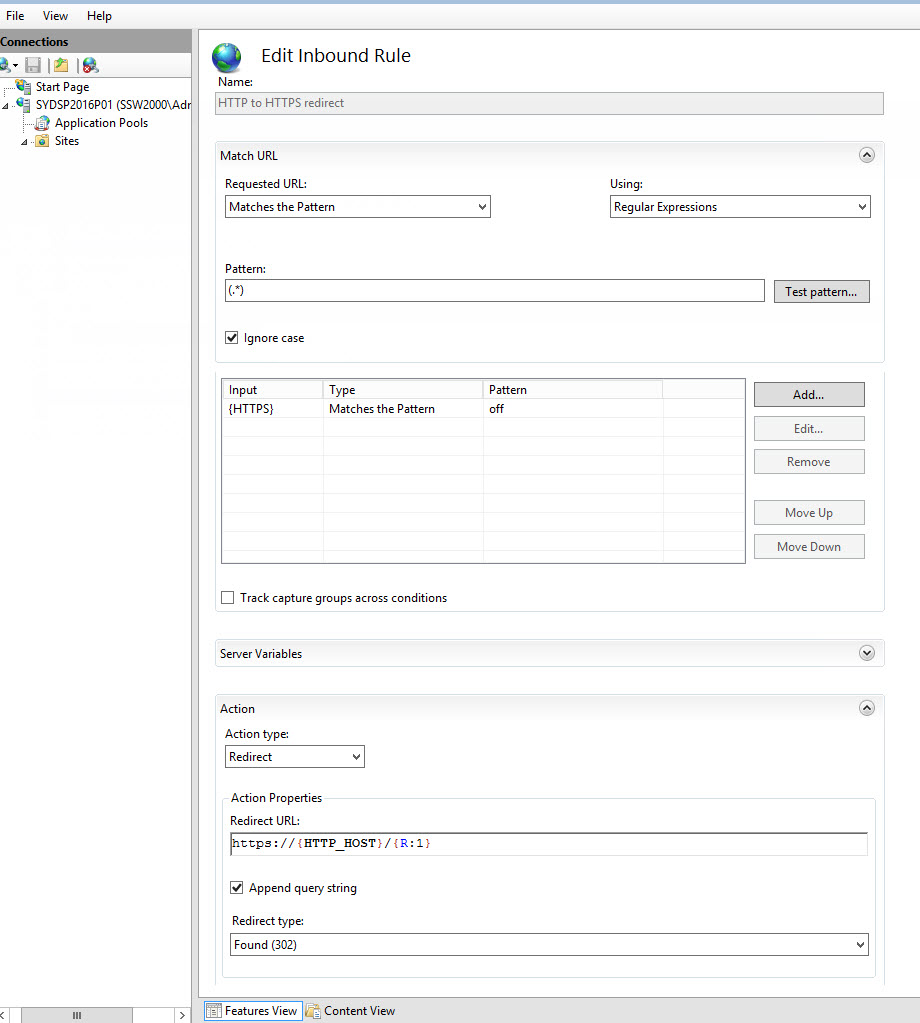This screenshot has height=1023, width=920.
Task: Open Application Pools node icon
Action: point(42,123)
